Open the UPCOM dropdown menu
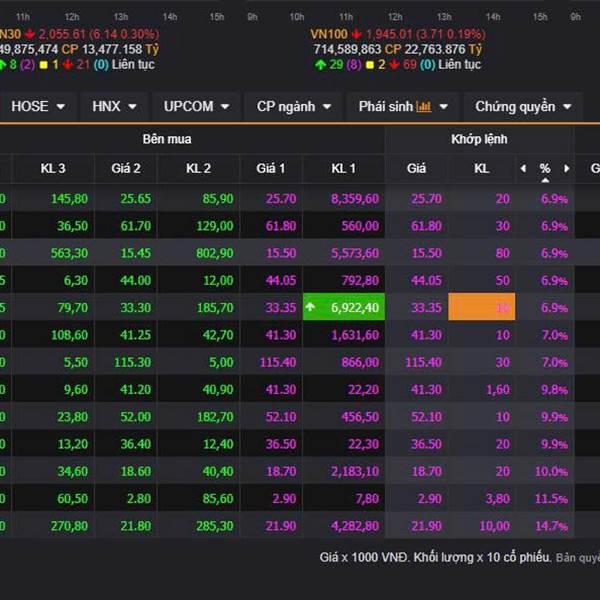 tap(196, 106)
